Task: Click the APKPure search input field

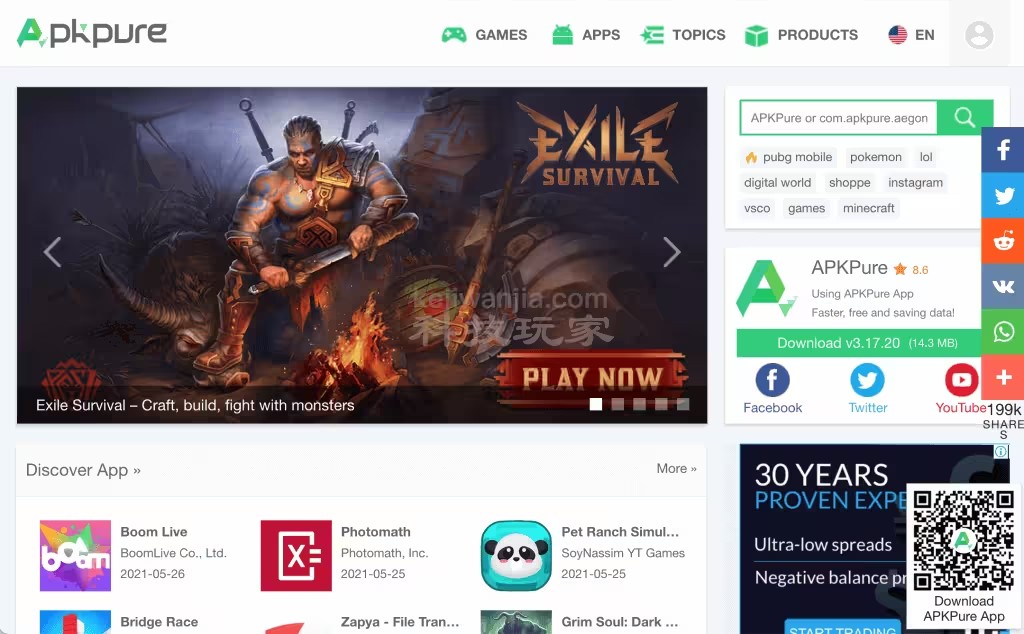Action: coord(838,118)
